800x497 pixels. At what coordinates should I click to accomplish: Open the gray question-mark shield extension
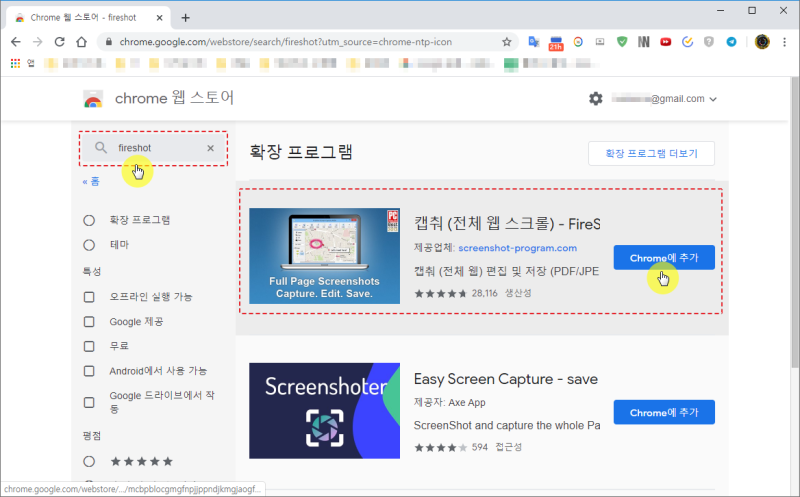[709, 42]
